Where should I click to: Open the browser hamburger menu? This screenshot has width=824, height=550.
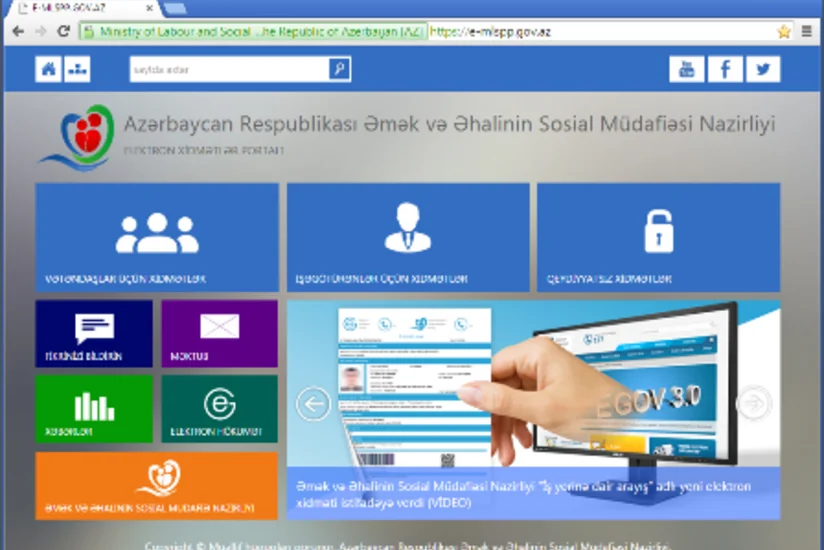807,32
